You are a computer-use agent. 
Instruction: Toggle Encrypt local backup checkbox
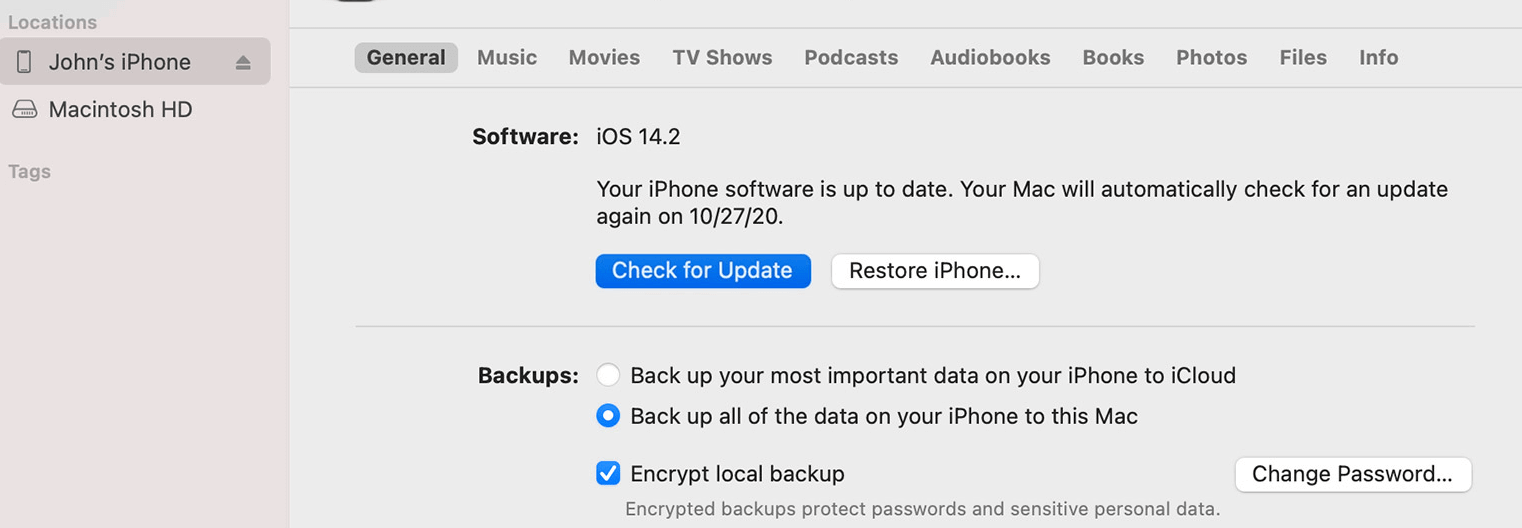click(608, 474)
